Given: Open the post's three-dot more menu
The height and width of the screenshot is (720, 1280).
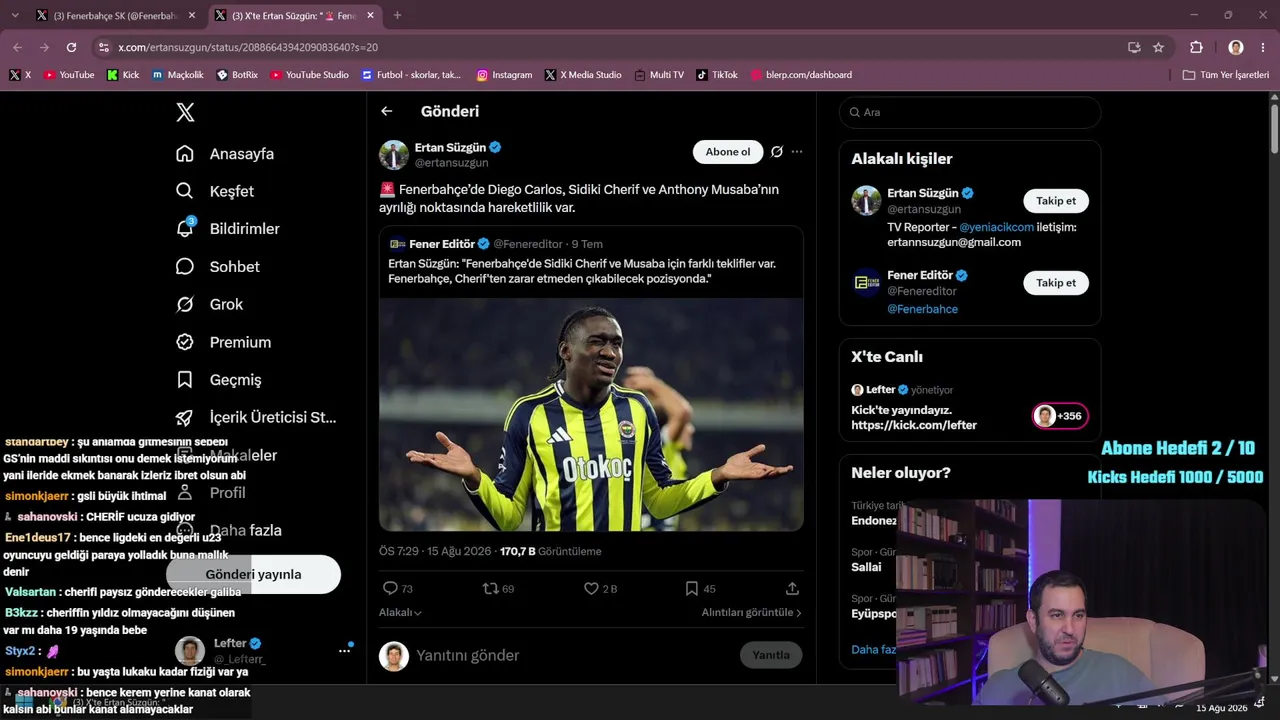Looking at the screenshot, I should pyautogui.click(x=797, y=152).
